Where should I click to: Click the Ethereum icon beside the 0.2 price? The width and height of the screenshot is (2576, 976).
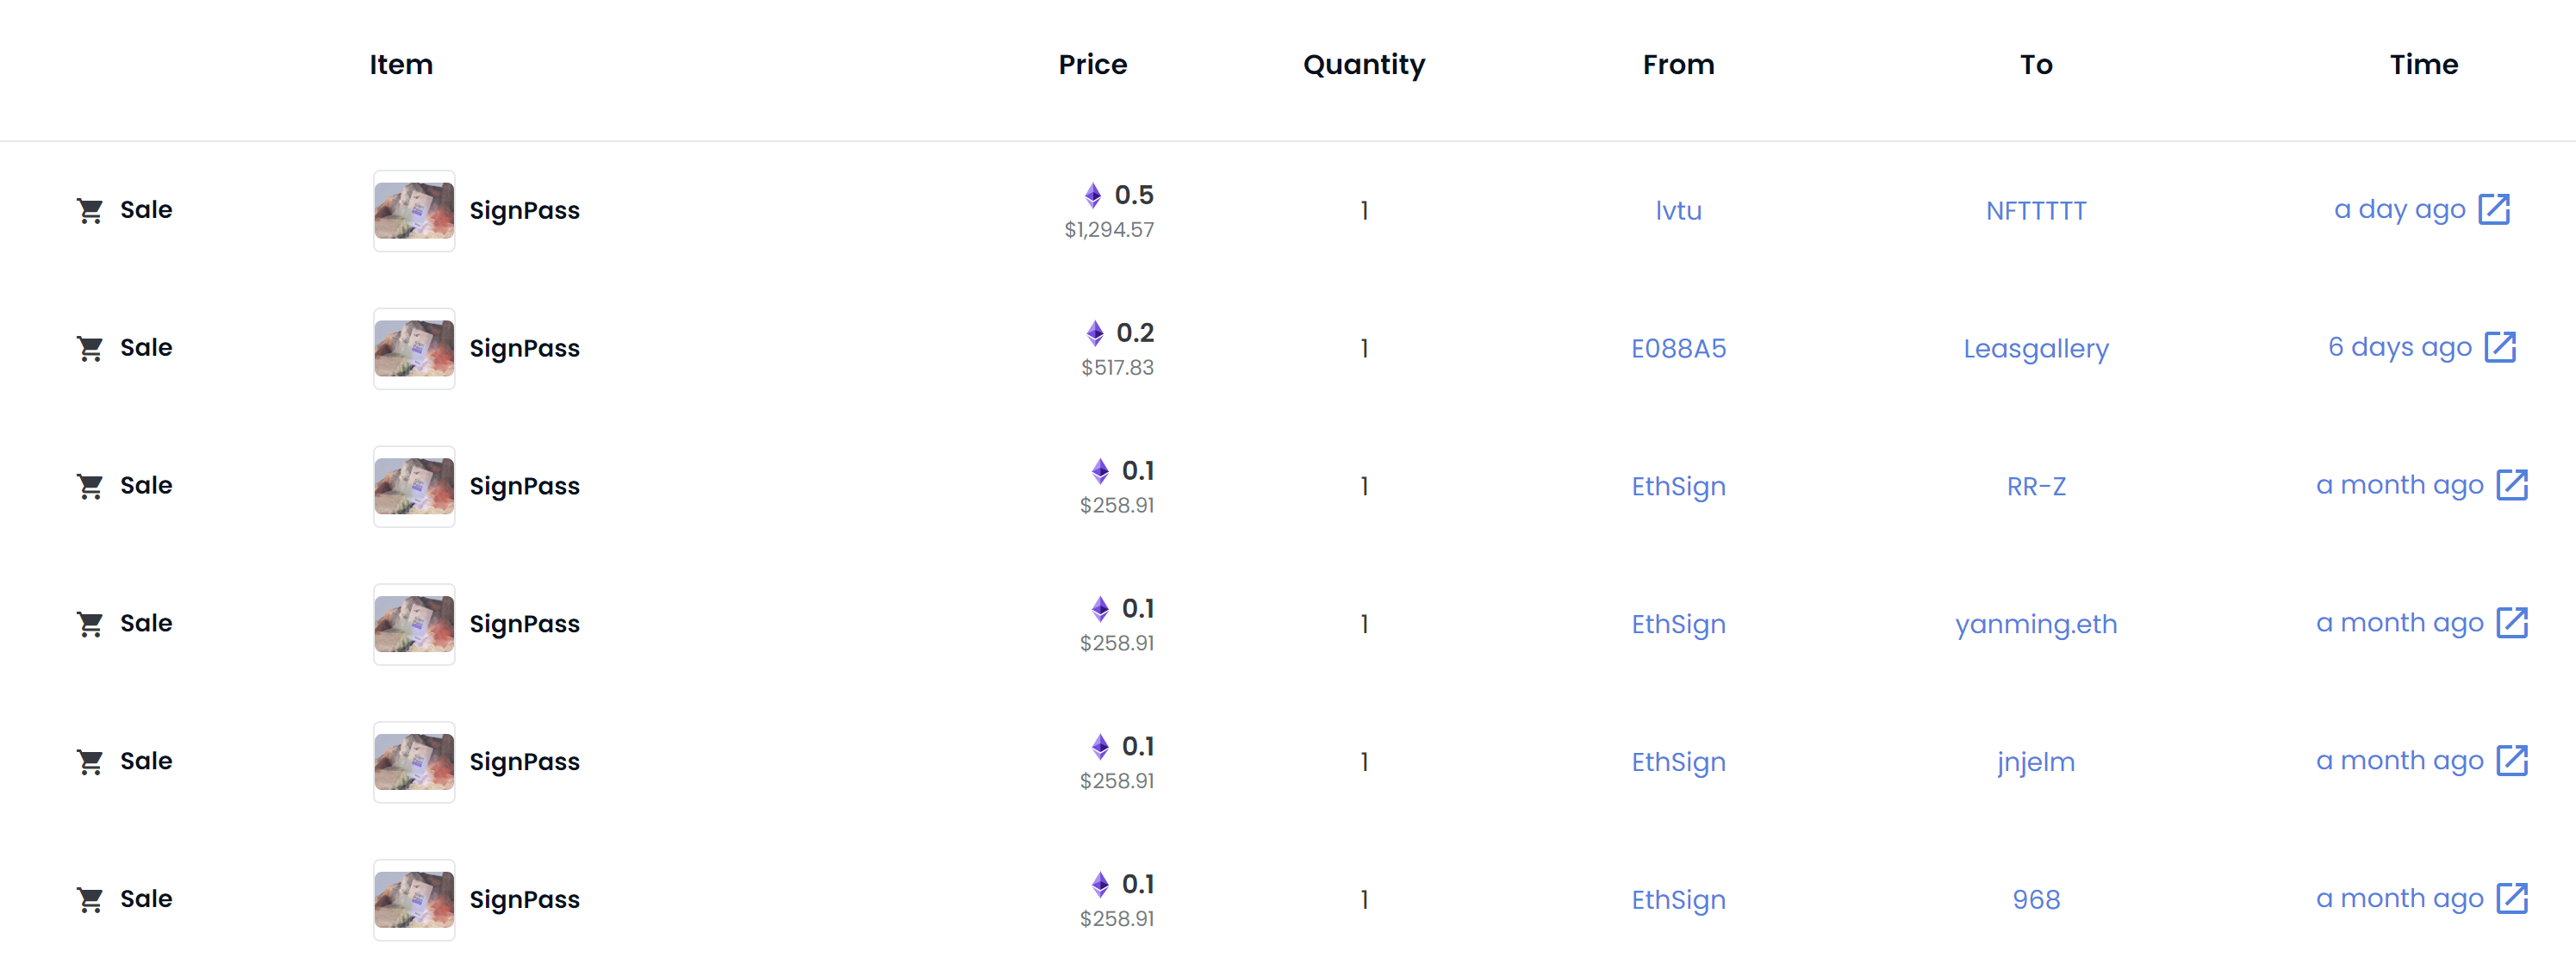(x=1095, y=333)
